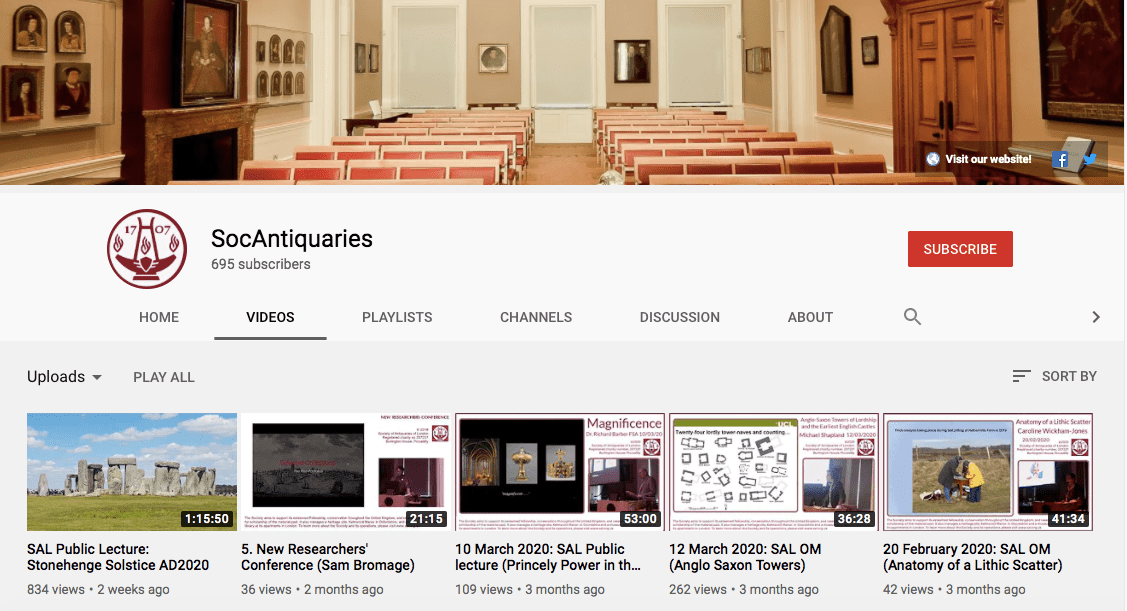Open the Stonehenge Solstice video thumbnail

coord(132,471)
